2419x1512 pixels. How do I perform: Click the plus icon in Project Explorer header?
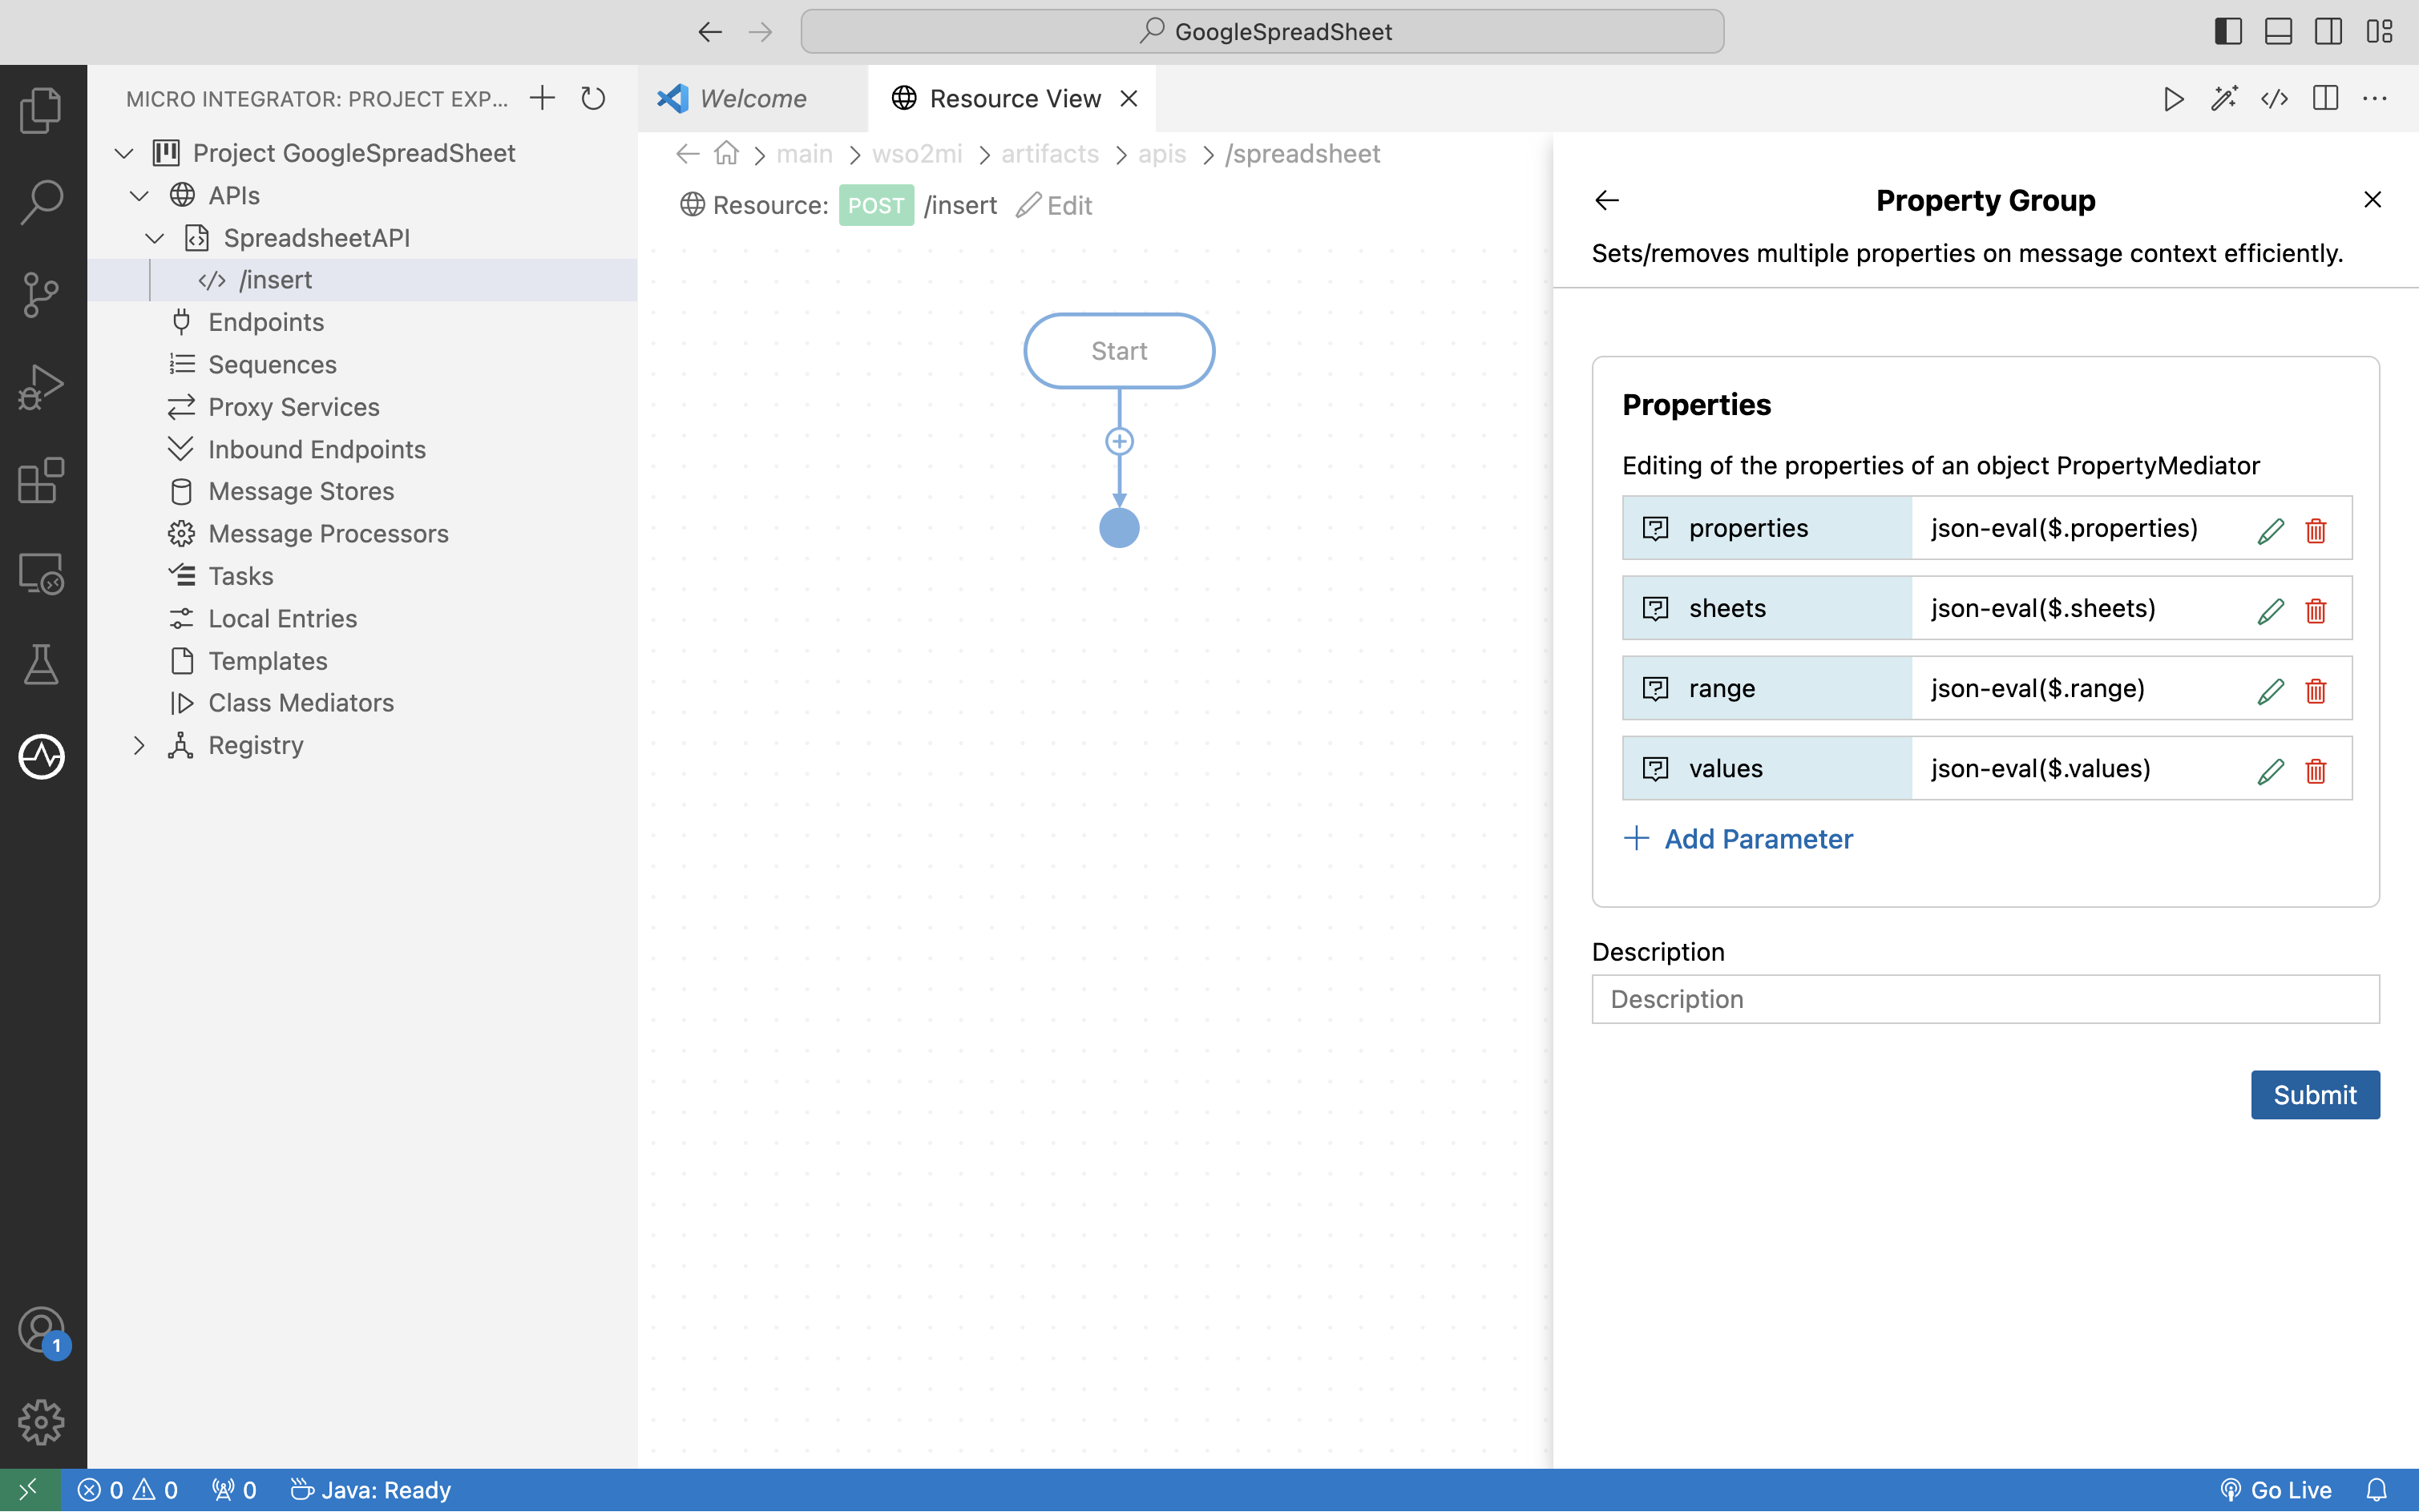coord(542,98)
